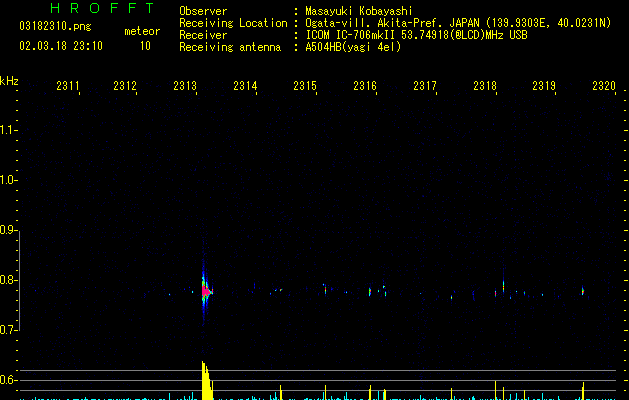629x400 pixels.
Task: Click the 1.1 frequency axis label
Action: pos(8,130)
